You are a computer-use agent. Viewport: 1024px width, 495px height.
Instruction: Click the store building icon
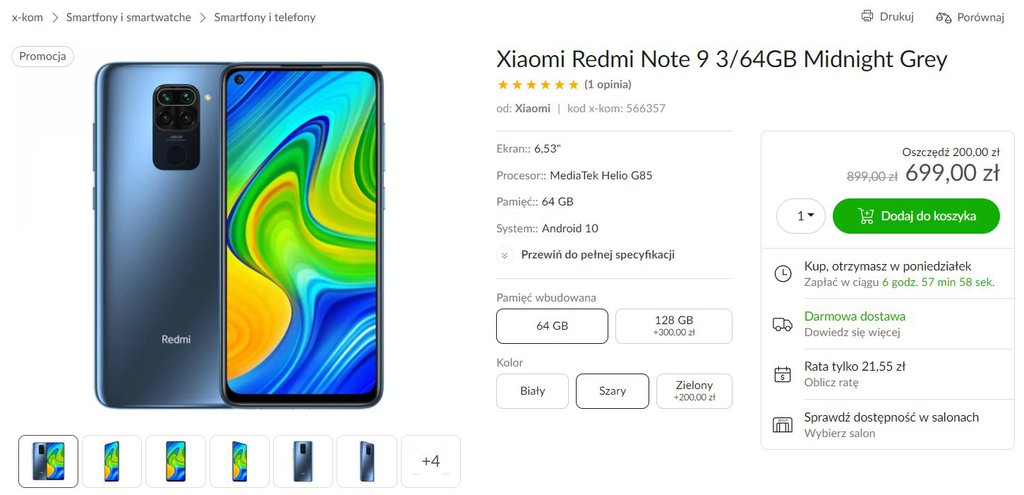coord(782,424)
